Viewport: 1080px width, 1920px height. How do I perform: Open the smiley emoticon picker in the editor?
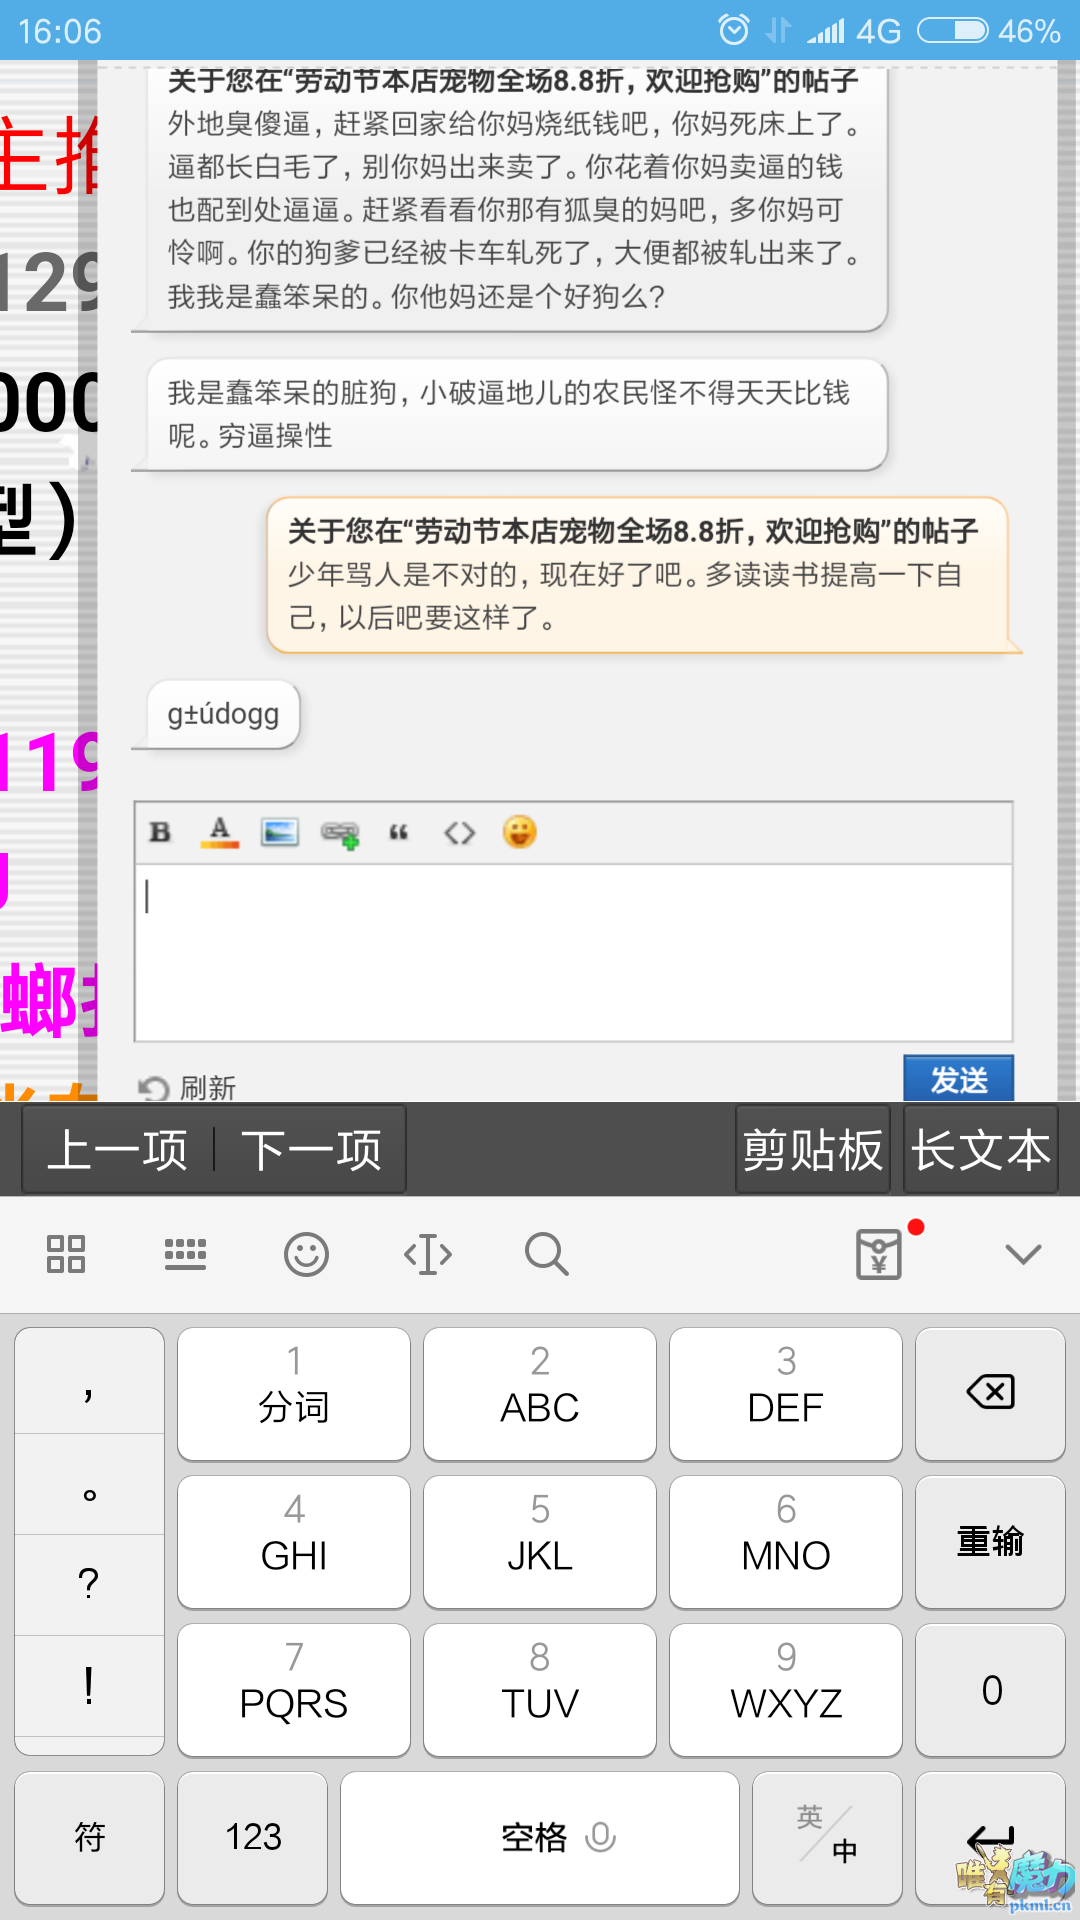point(519,832)
